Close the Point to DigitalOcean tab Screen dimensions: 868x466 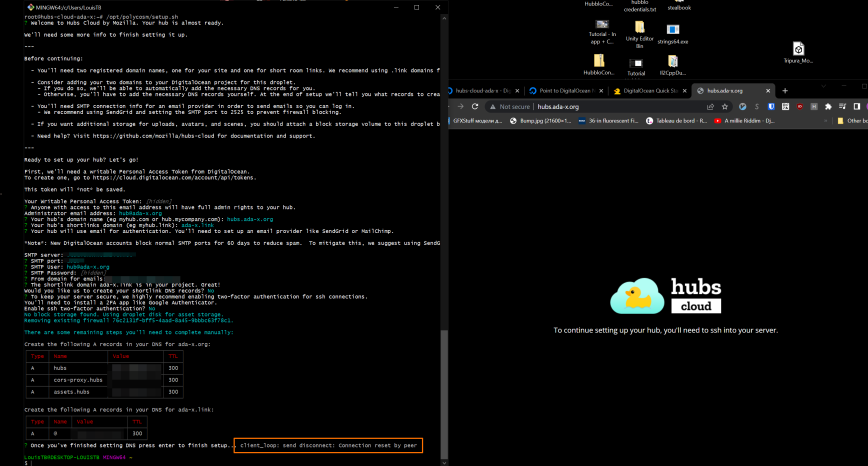[x=601, y=91]
